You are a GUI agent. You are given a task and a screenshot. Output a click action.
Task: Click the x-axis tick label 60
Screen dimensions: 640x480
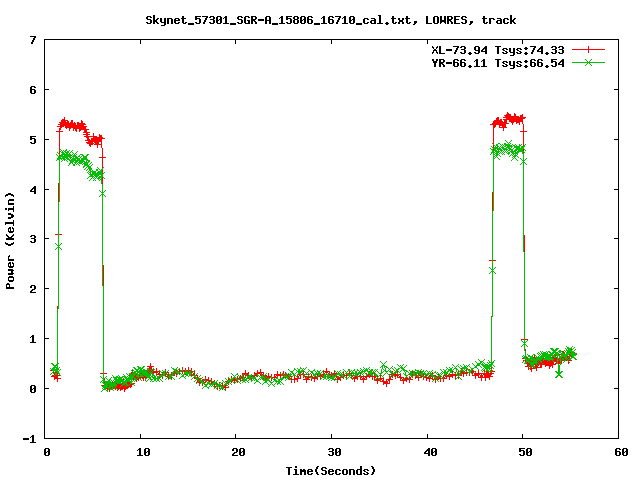pyautogui.click(x=621, y=452)
